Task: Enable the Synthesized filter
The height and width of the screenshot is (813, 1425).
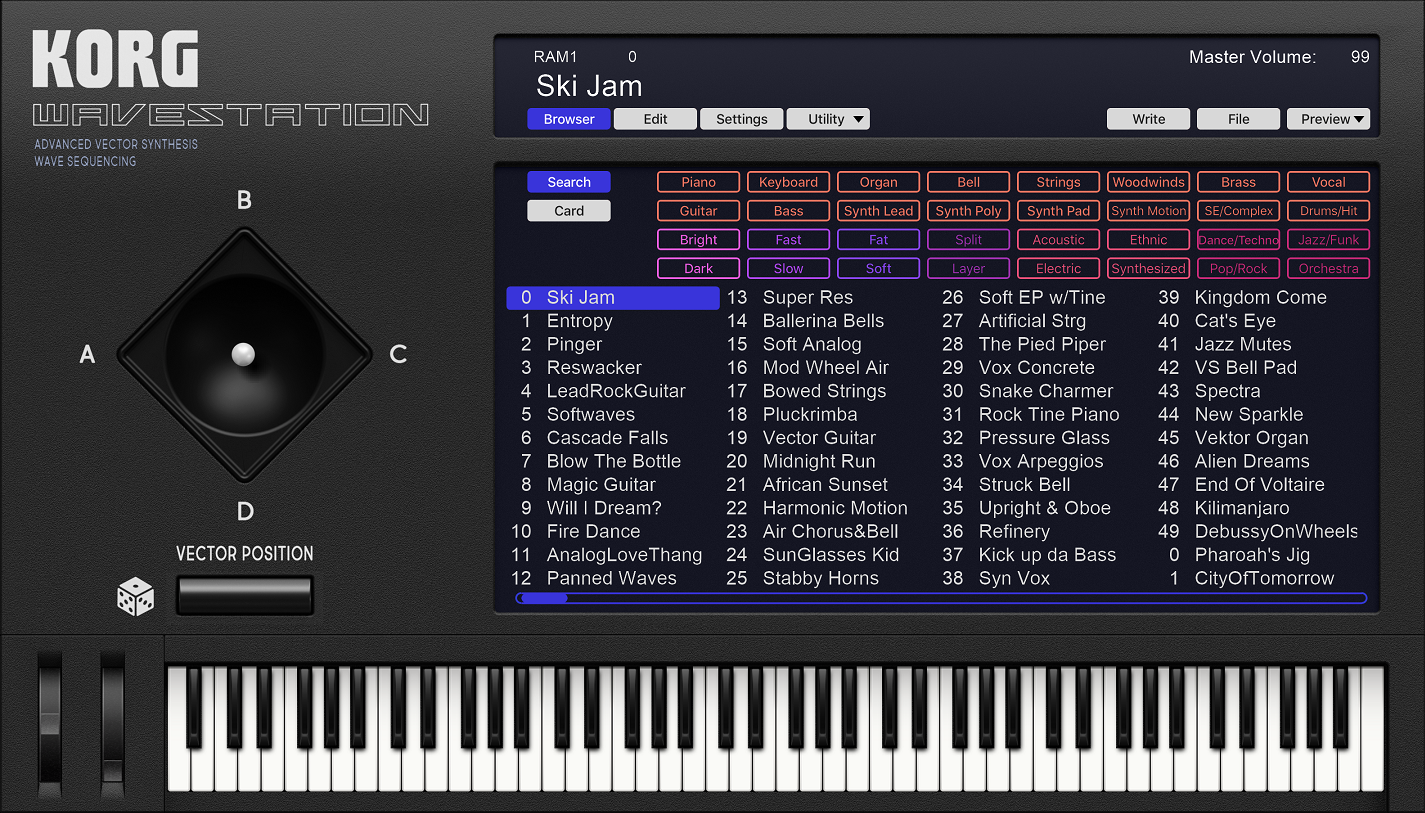Action: click(x=1148, y=268)
